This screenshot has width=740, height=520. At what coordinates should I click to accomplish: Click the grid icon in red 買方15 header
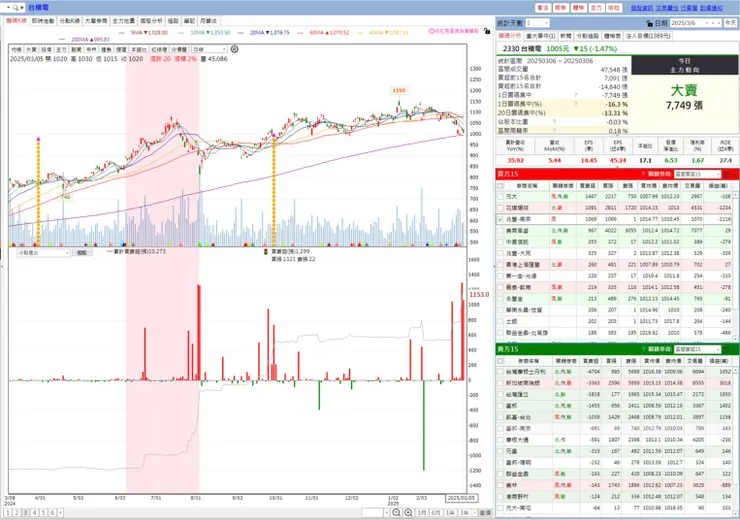727,174
